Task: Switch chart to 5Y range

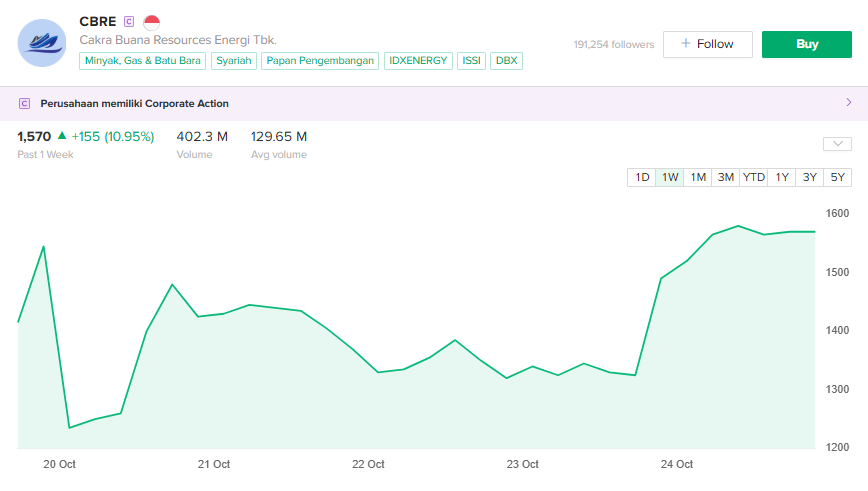Action: tap(838, 177)
